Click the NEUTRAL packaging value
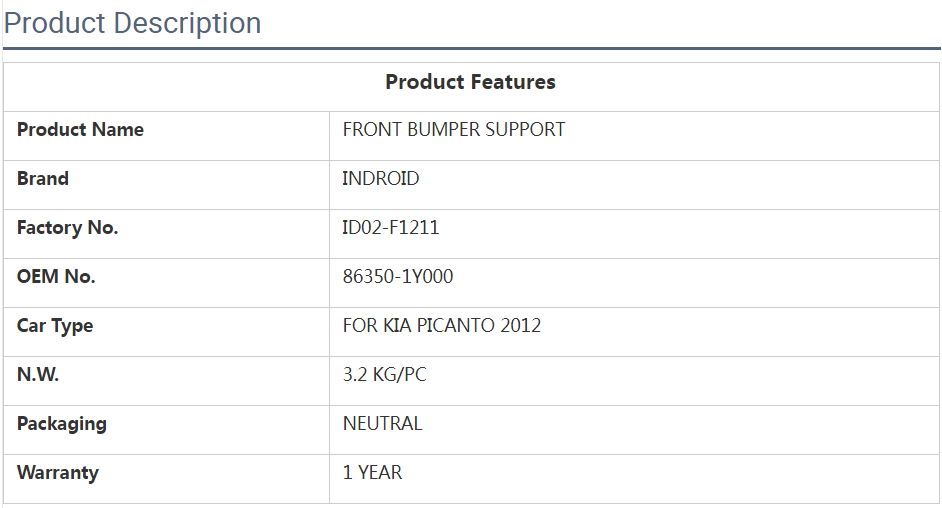Screen dimensions: 942x508 point(382,424)
